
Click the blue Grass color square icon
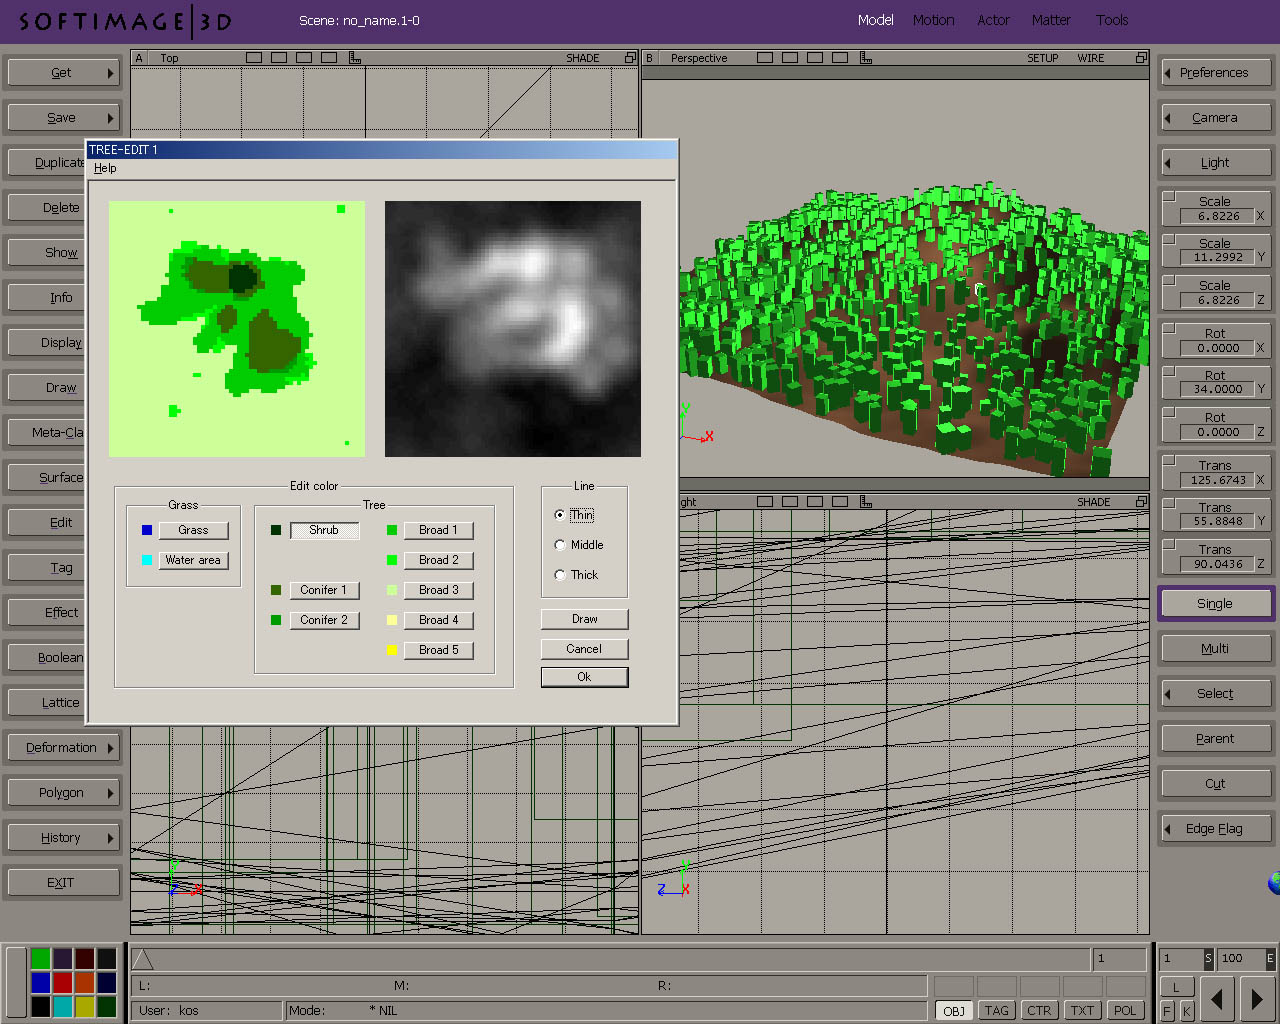147,530
